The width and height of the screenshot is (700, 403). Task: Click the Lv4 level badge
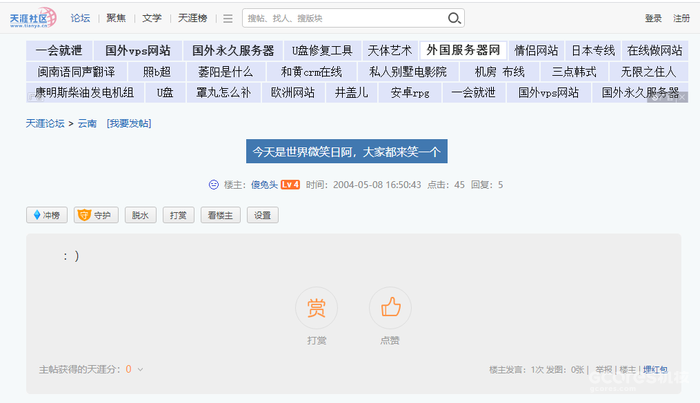[x=290, y=184]
